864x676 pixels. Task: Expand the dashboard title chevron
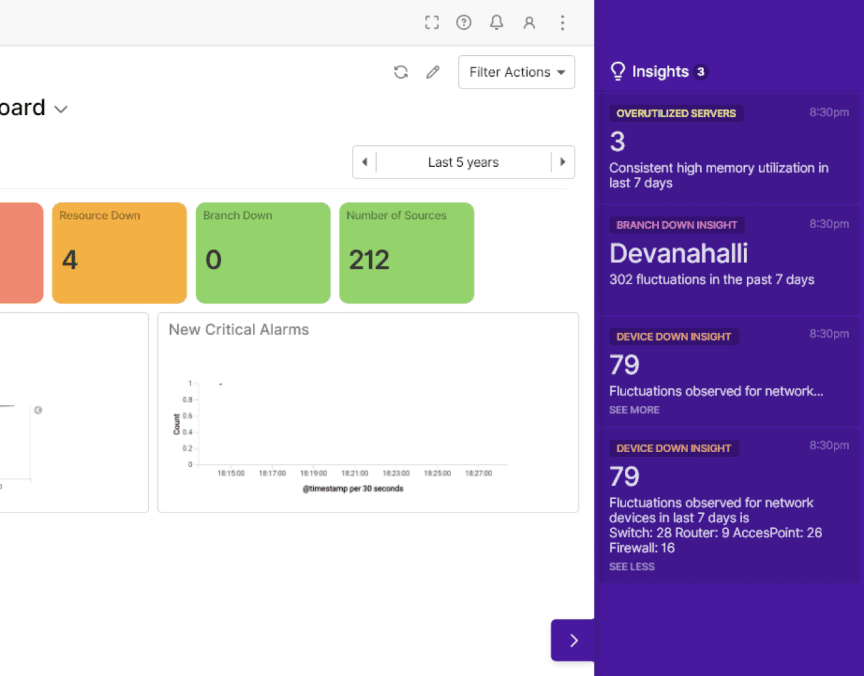pos(61,109)
